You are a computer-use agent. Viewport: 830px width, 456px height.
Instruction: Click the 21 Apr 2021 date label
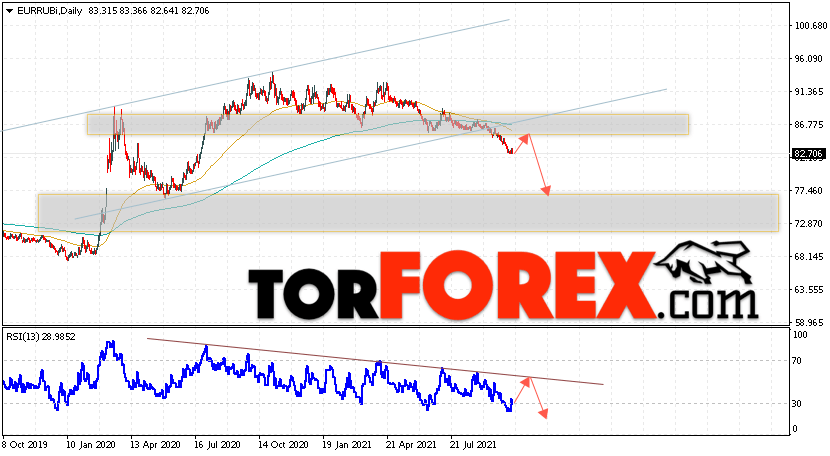click(411, 445)
